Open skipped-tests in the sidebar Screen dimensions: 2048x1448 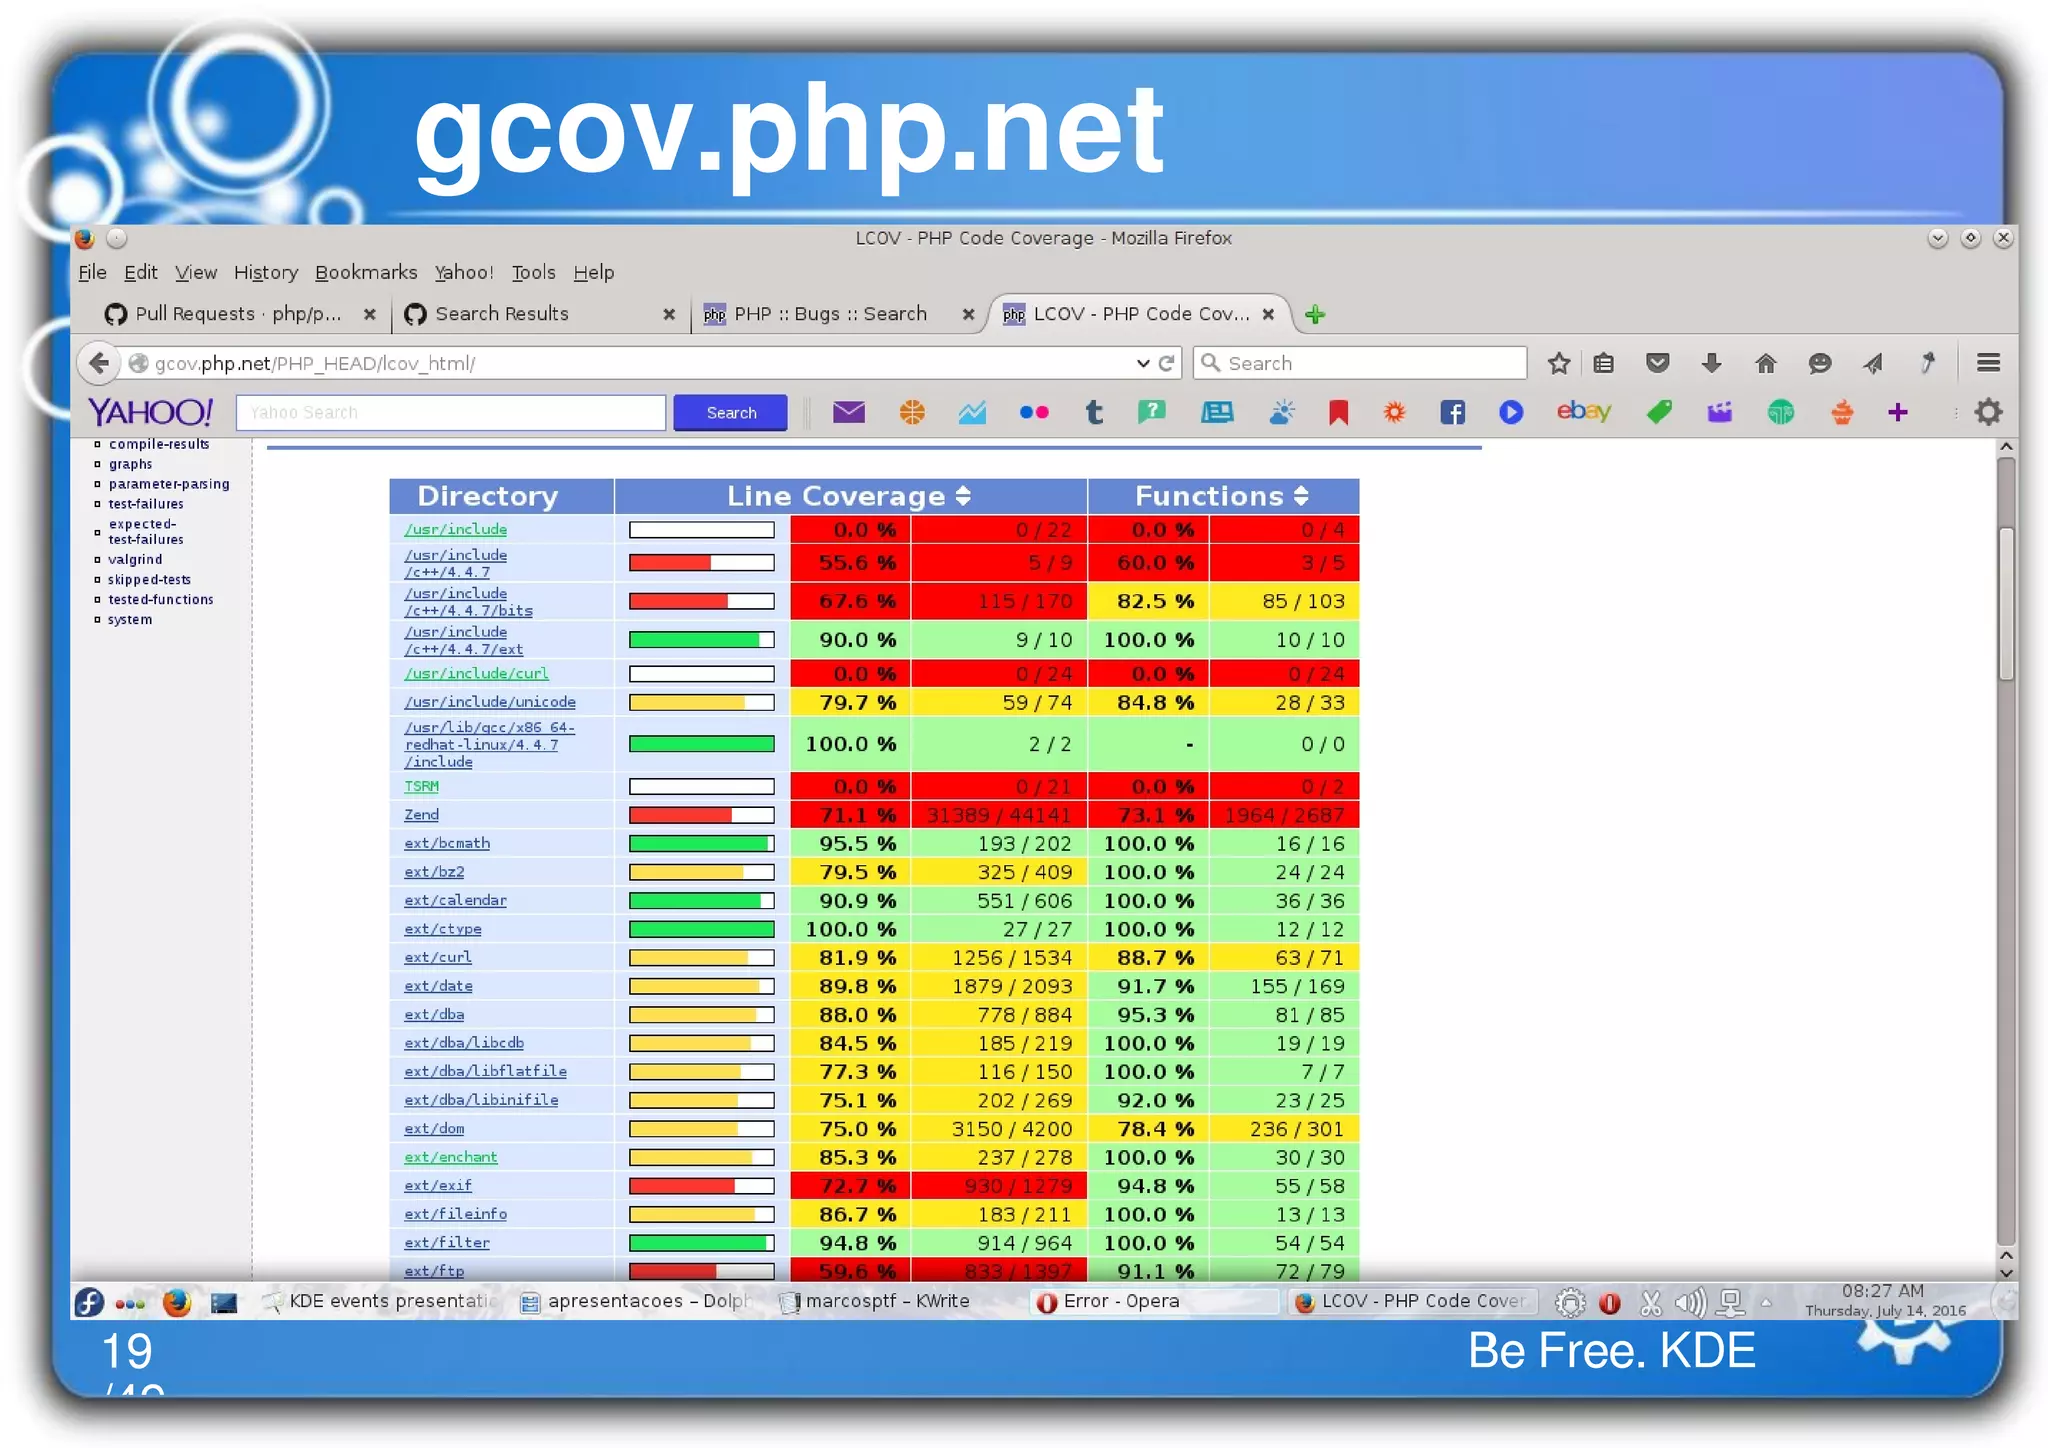pyautogui.click(x=149, y=580)
